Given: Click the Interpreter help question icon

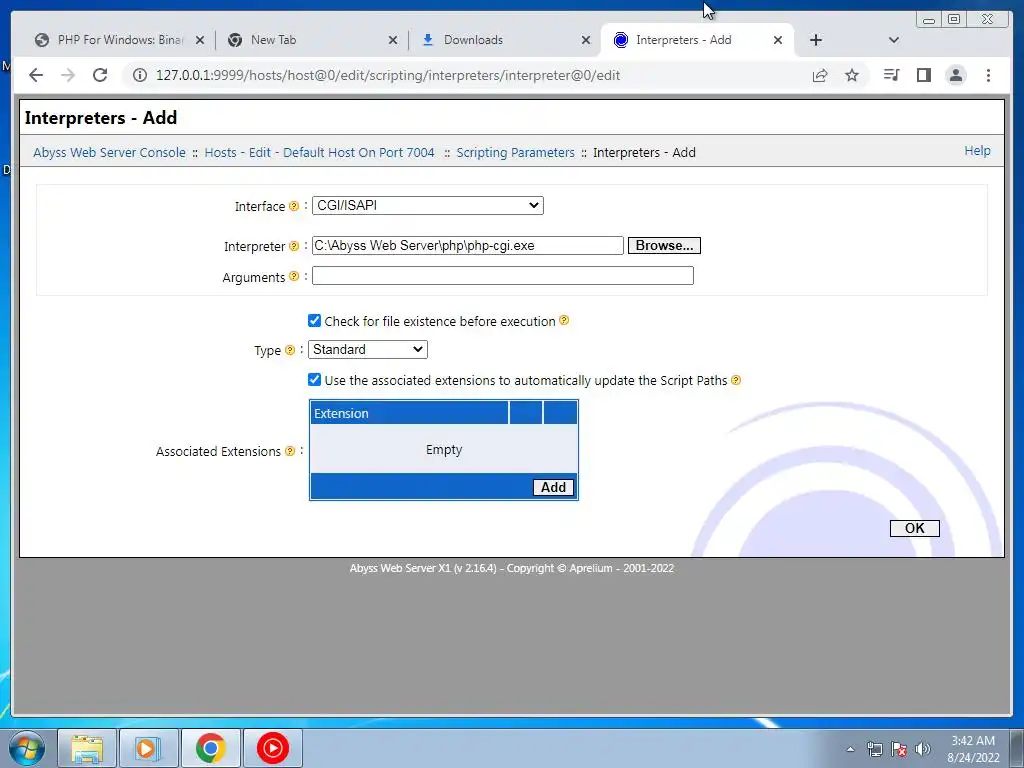Looking at the screenshot, I should (294, 246).
